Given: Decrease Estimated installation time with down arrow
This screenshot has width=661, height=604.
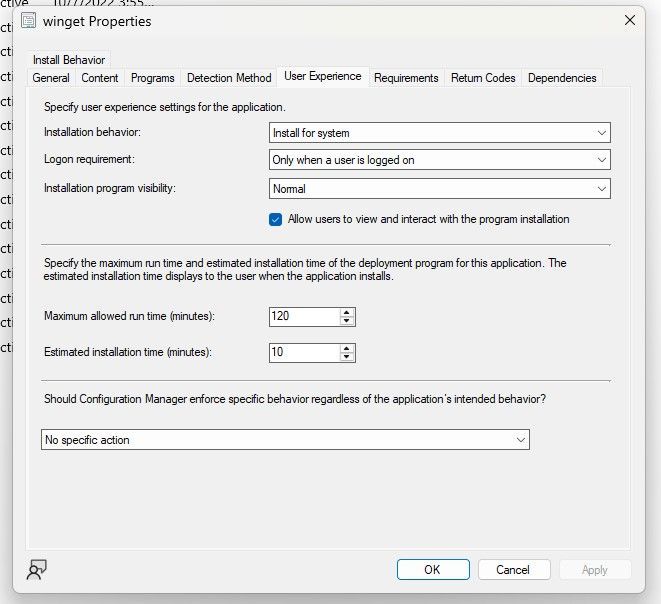Looking at the screenshot, I should [x=347, y=357].
